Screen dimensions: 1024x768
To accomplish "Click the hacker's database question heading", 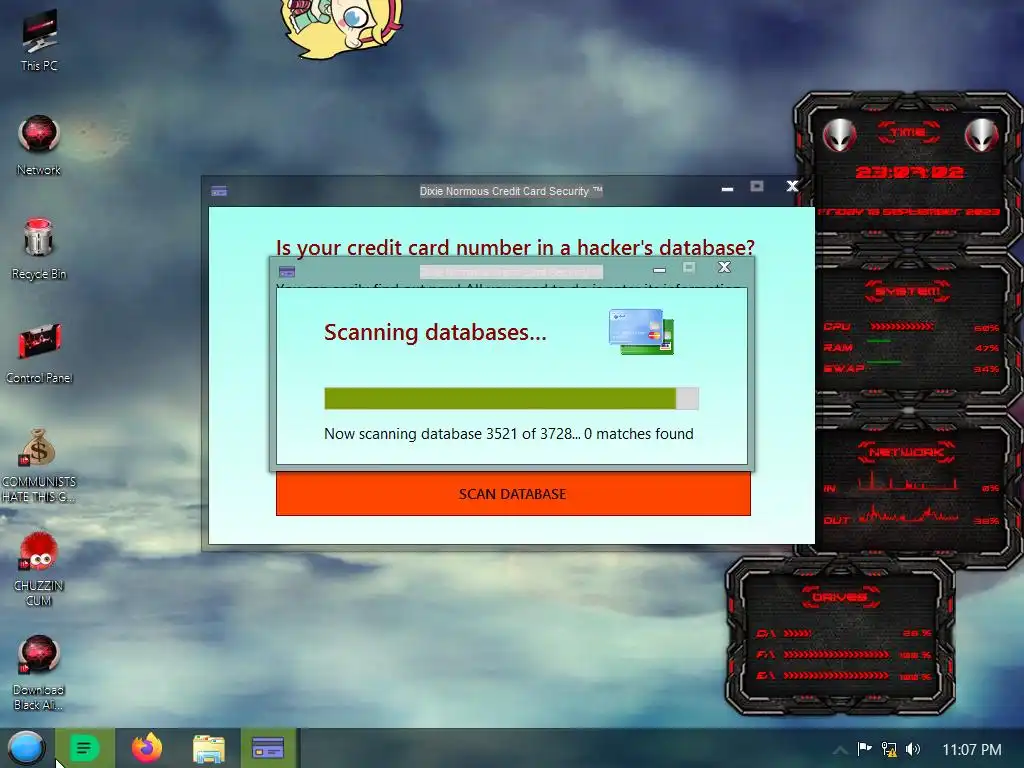I will point(515,248).
